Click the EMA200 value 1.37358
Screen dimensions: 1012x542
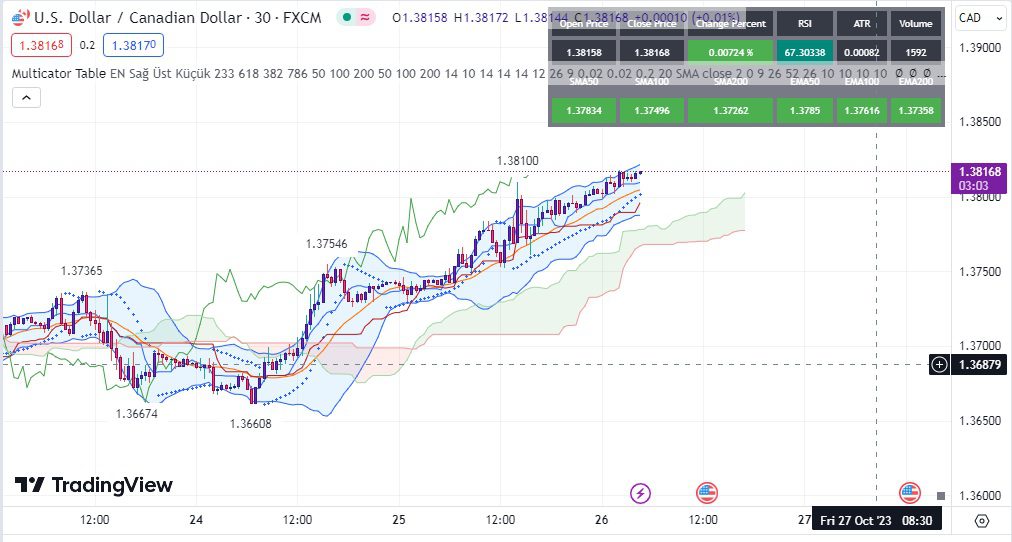916,110
